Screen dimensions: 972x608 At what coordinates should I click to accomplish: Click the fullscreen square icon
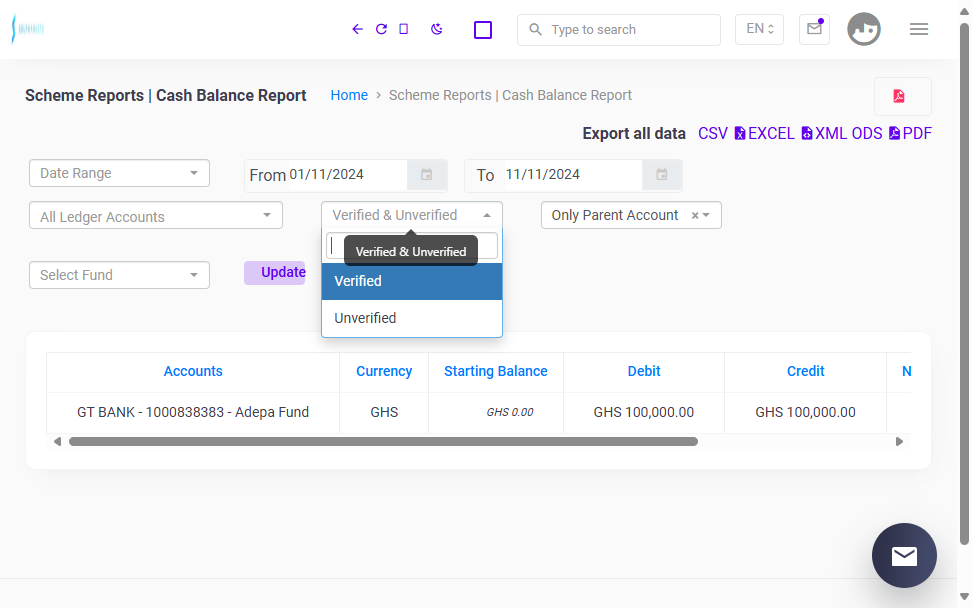tap(483, 30)
